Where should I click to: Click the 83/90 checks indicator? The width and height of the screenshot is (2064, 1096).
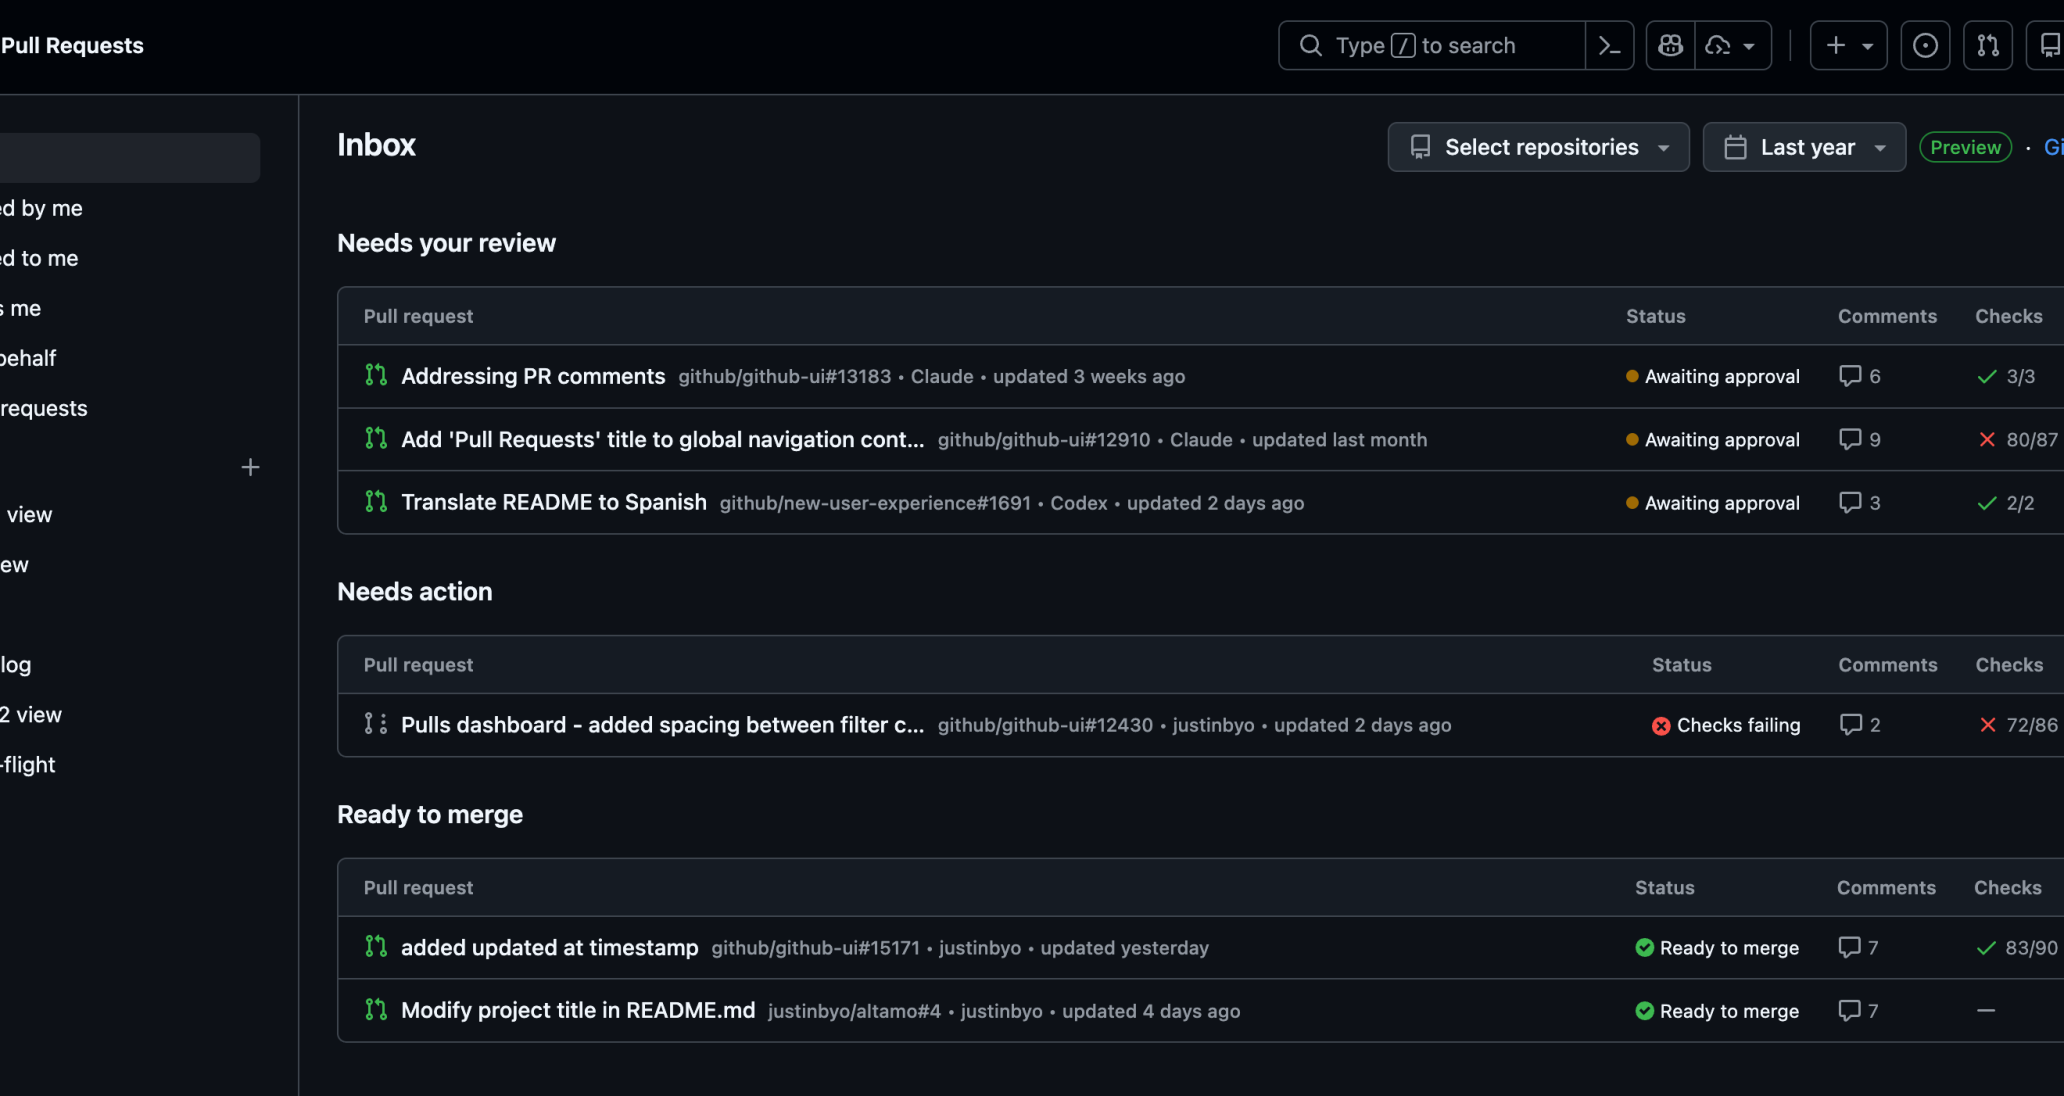(2017, 947)
